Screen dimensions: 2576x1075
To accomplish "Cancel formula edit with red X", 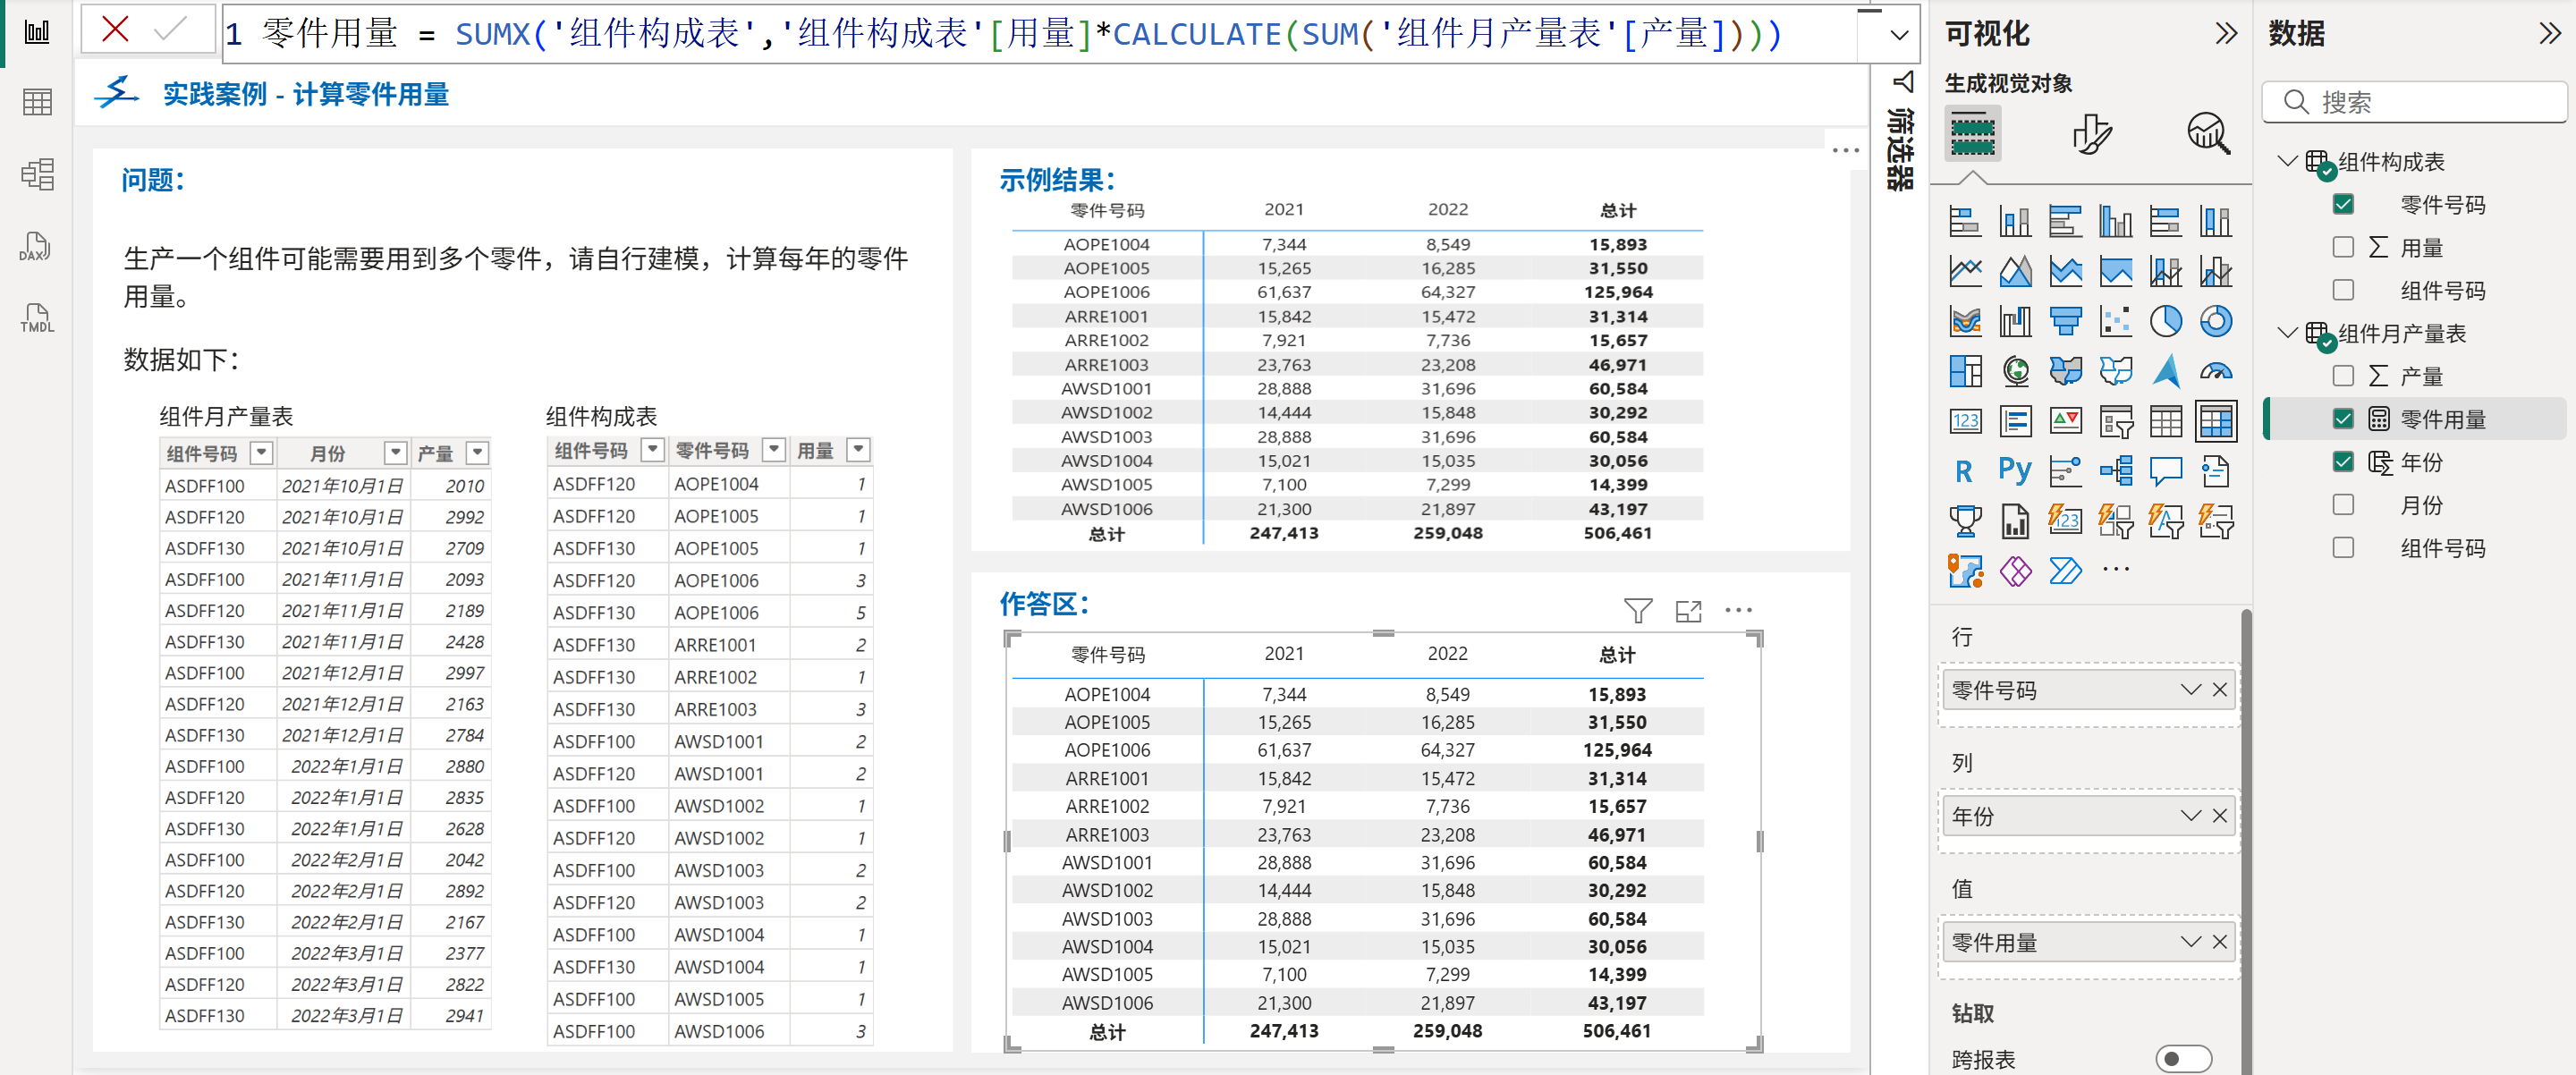I will tap(116, 29).
